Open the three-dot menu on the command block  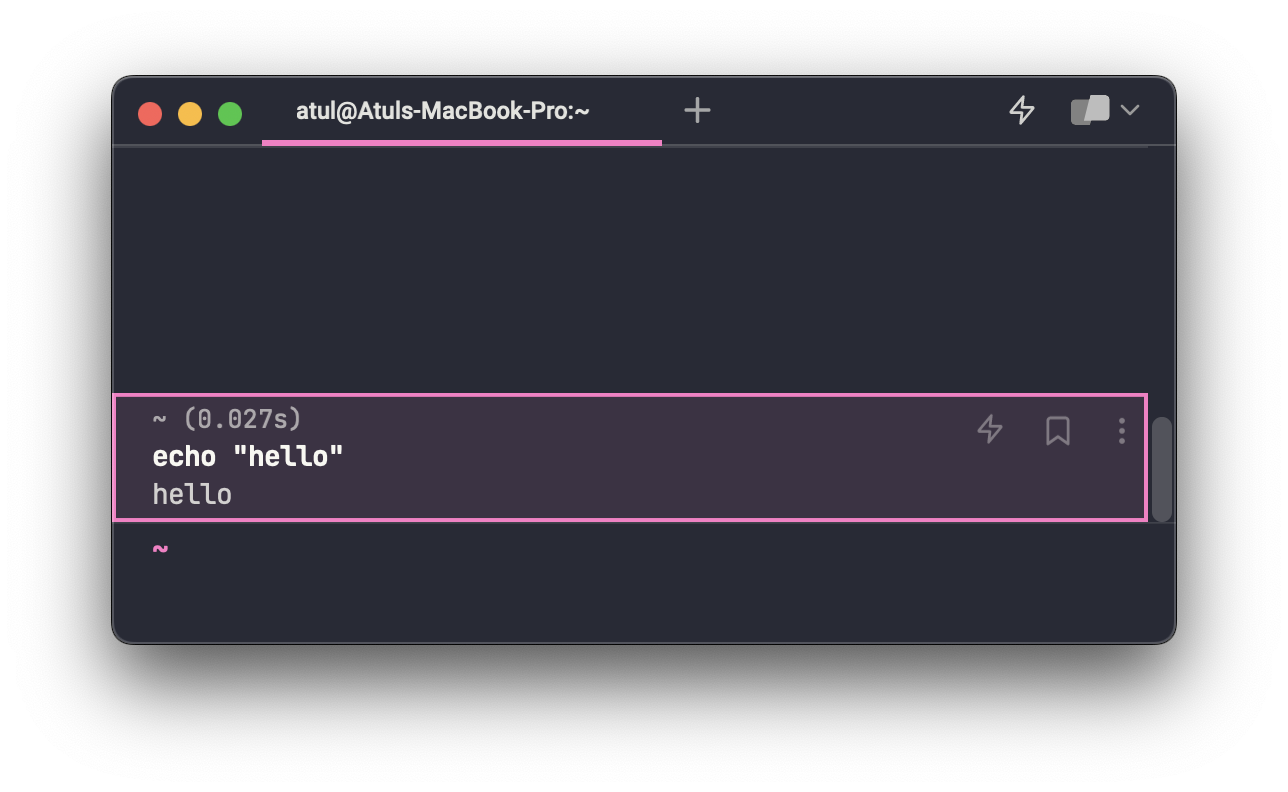pyautogui.click(x=1121, y=431)
